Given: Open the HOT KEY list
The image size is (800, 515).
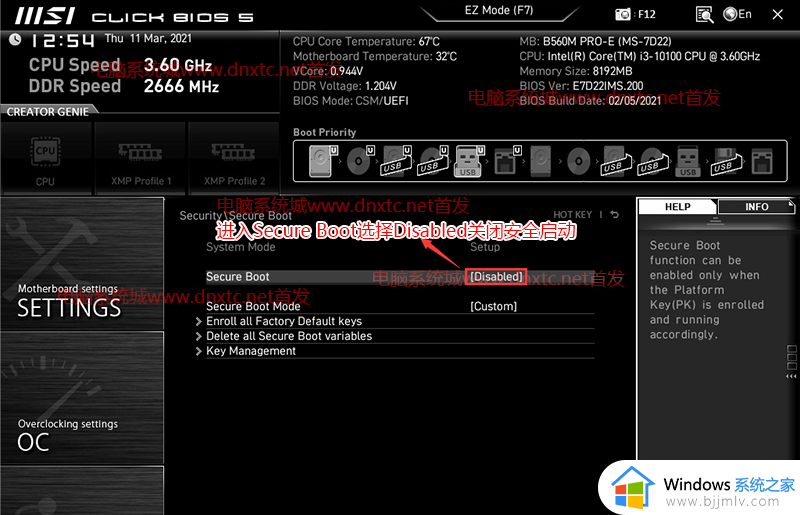Looking at the screenshot, I should tap(572, 215).
